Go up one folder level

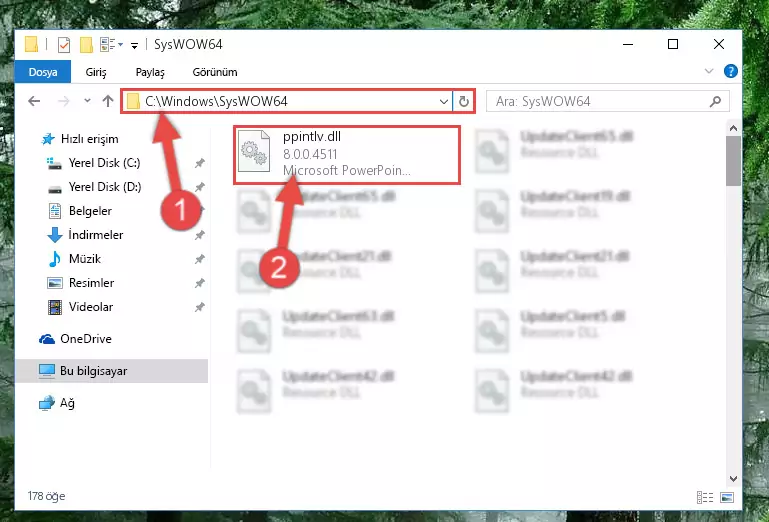108,101
